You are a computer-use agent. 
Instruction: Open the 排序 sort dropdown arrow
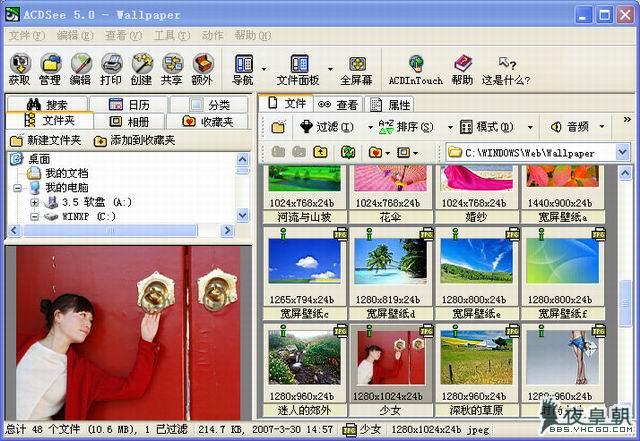click(450, 127)
